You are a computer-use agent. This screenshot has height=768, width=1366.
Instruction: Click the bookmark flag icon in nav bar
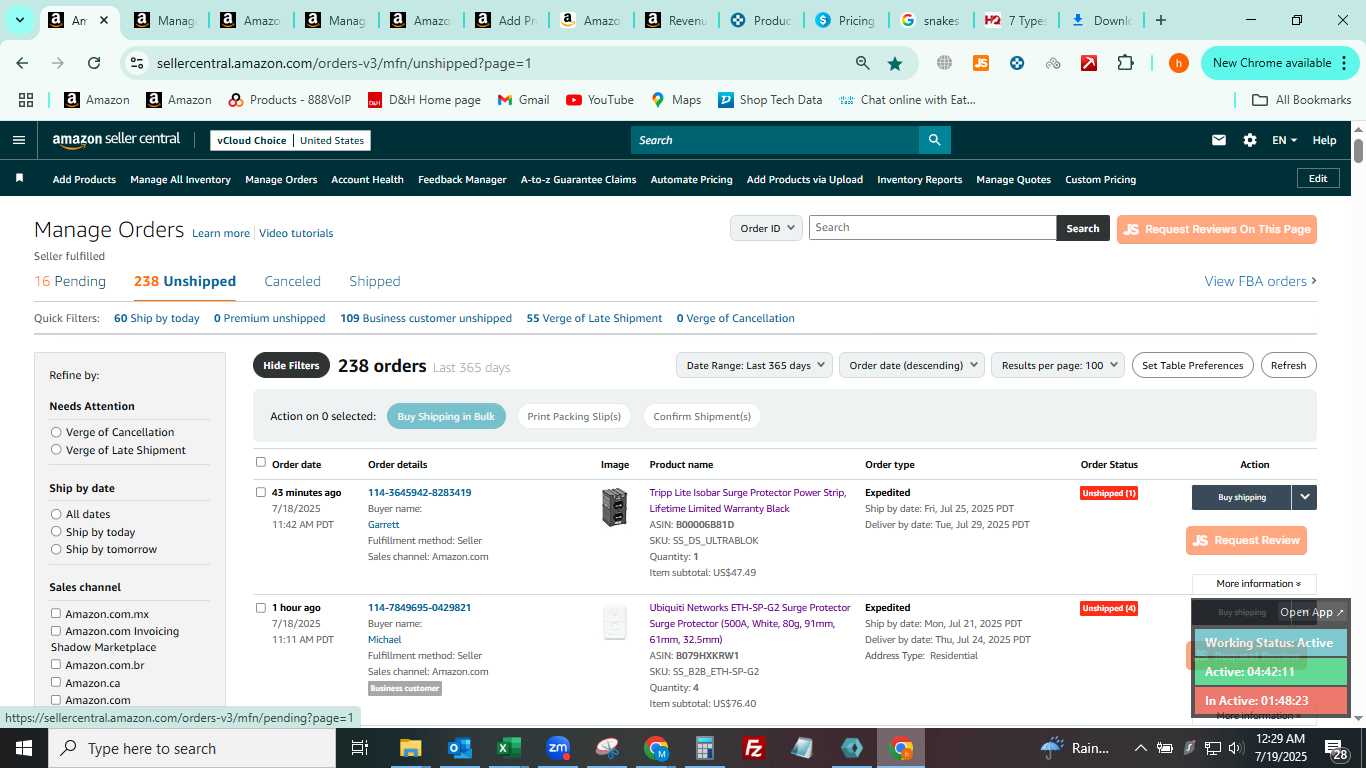(x=19, y=179)
